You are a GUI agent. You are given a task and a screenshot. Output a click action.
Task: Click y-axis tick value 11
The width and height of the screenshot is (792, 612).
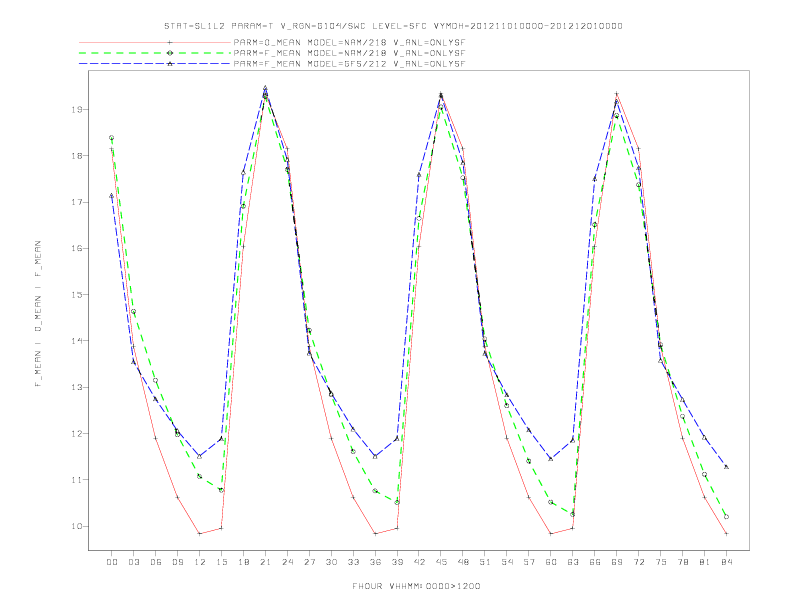click(x=77, y=480)
